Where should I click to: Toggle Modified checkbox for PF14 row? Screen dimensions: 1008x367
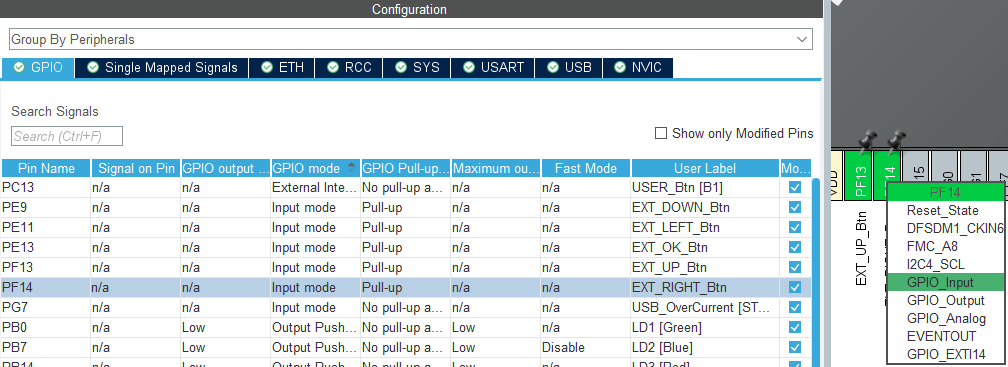[x=795, y=287]
